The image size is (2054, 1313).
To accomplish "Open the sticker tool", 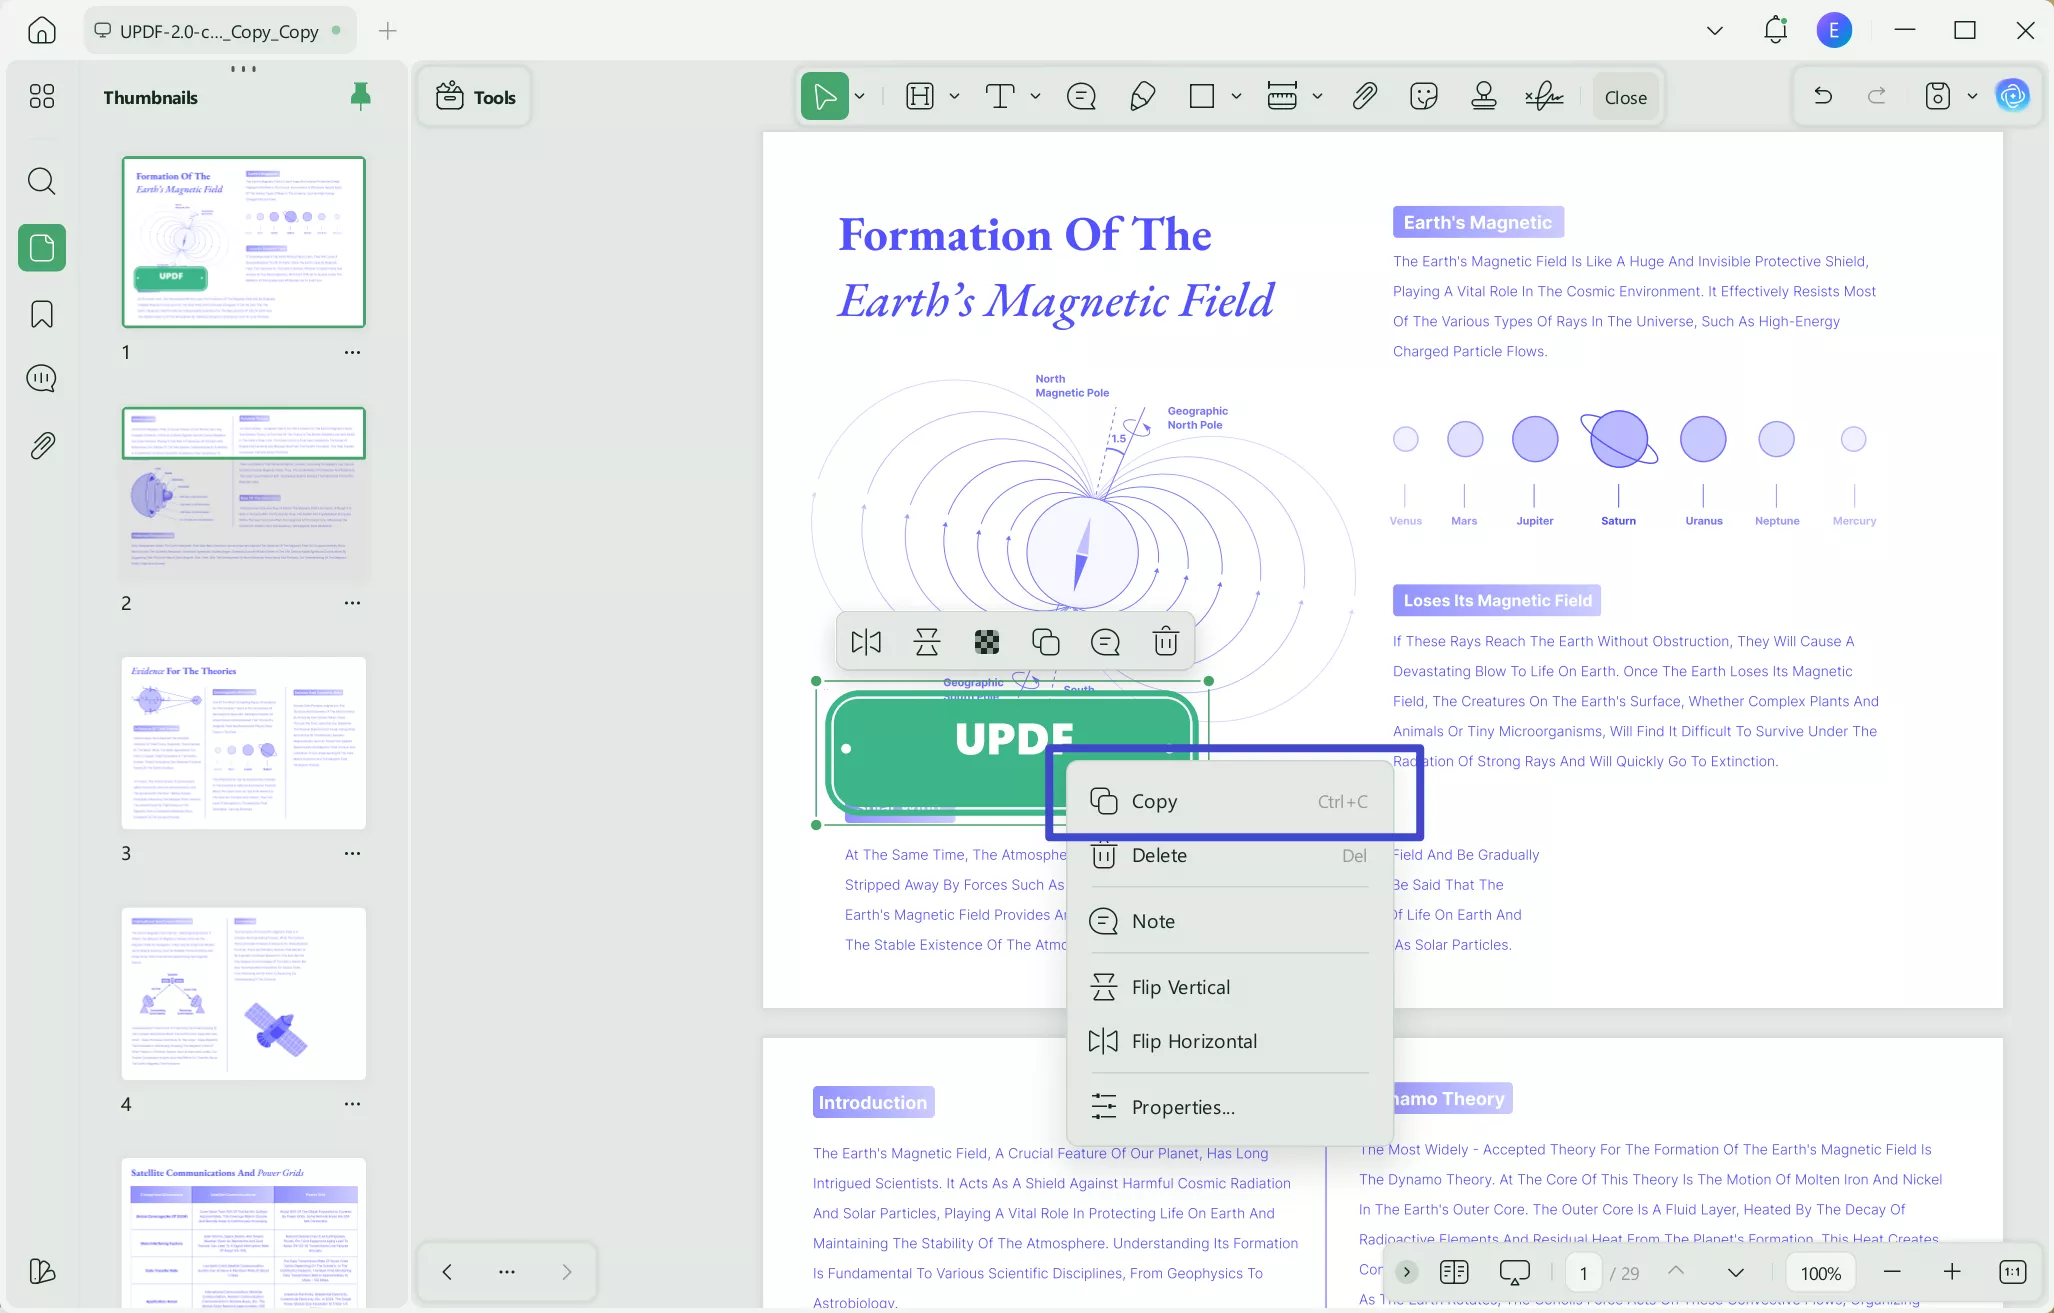I will click(x=1423, y=96).
